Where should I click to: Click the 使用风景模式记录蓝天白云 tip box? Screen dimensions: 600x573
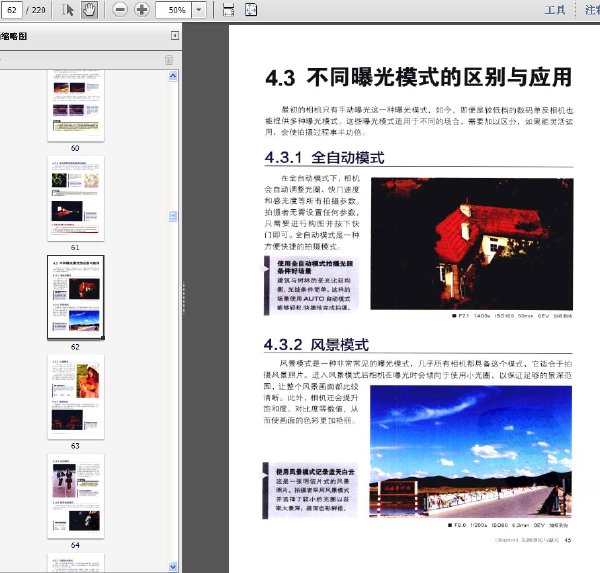point(310,490)
